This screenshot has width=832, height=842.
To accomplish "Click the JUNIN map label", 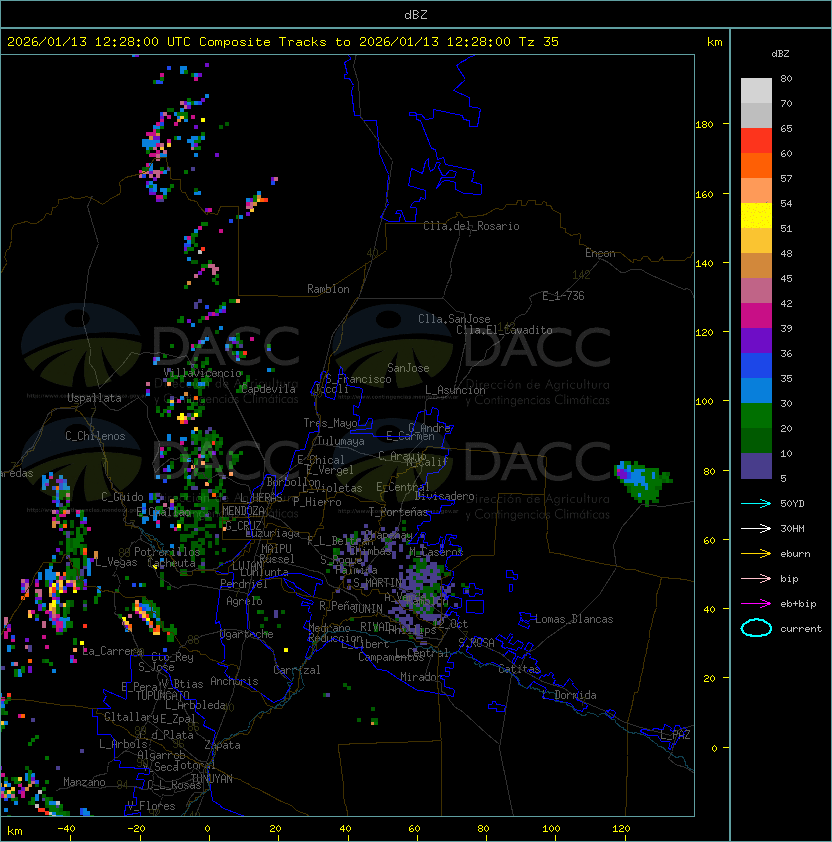I will (368, 608).
